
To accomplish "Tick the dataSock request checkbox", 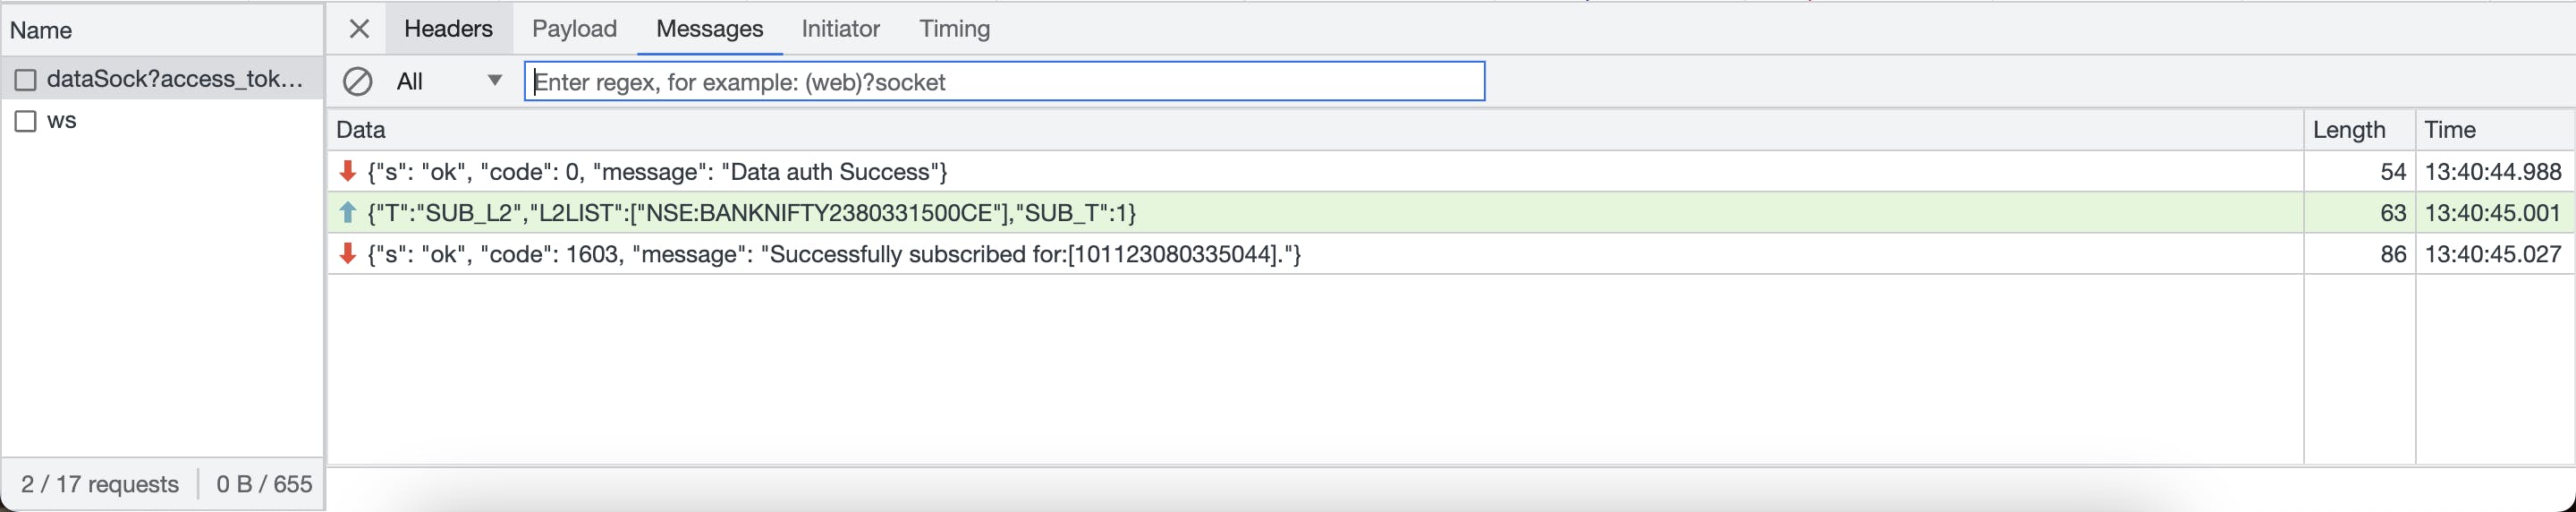I will click(26, 80).
